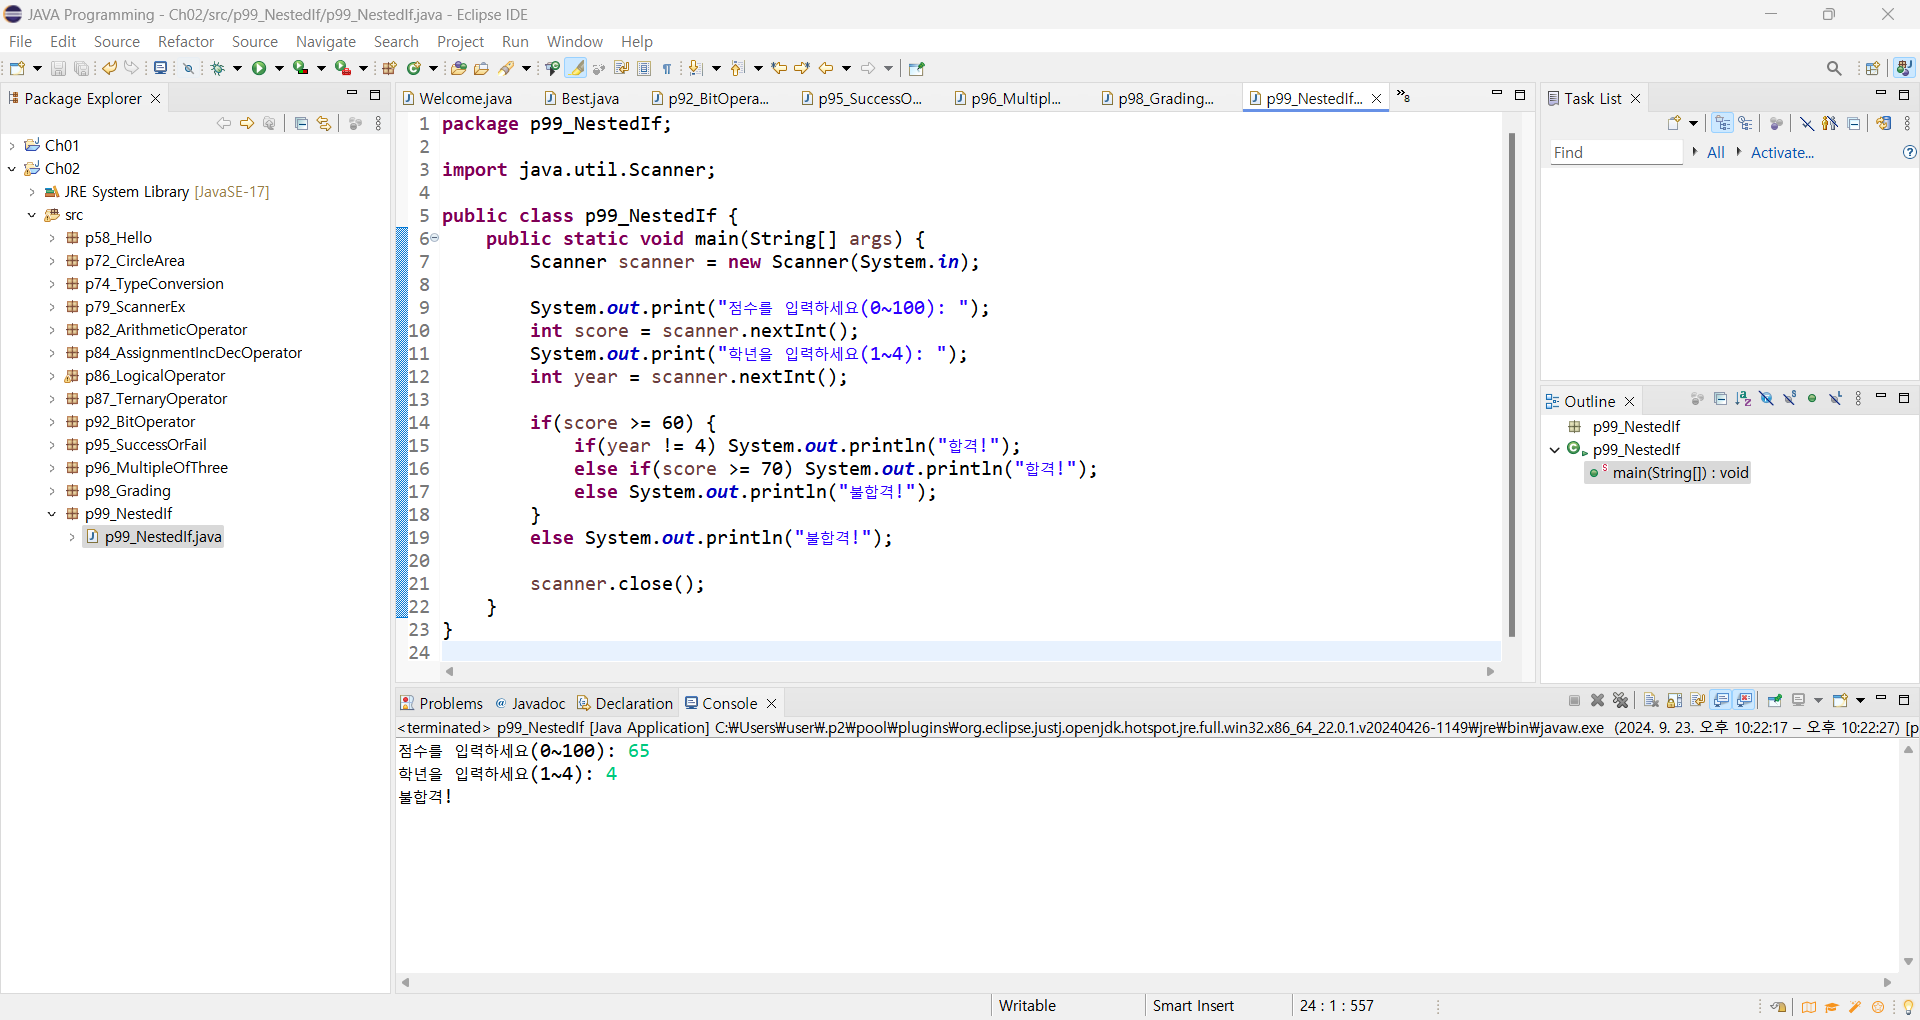Click the Remove Launch X icon in Console
Image resolution: width=1920 pixels, height=1020 pixels.
pyautogui.click(x=1597, y=700)
